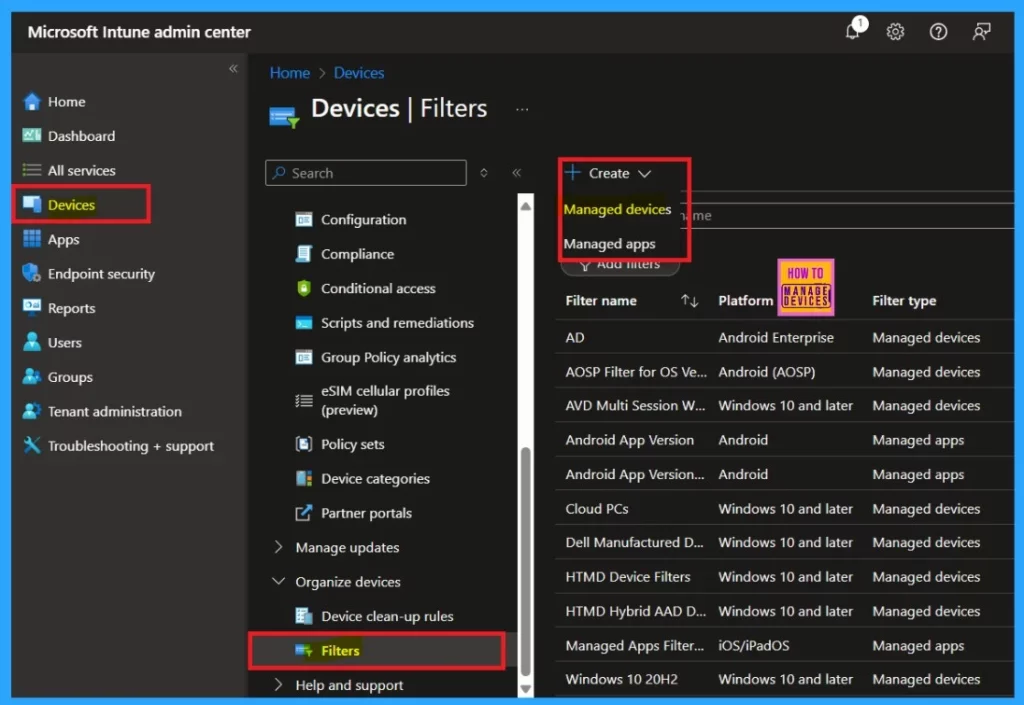
Task: Click scrollbar down arrow in device menu
Action: pyautogui.click(x=526, y=689)
